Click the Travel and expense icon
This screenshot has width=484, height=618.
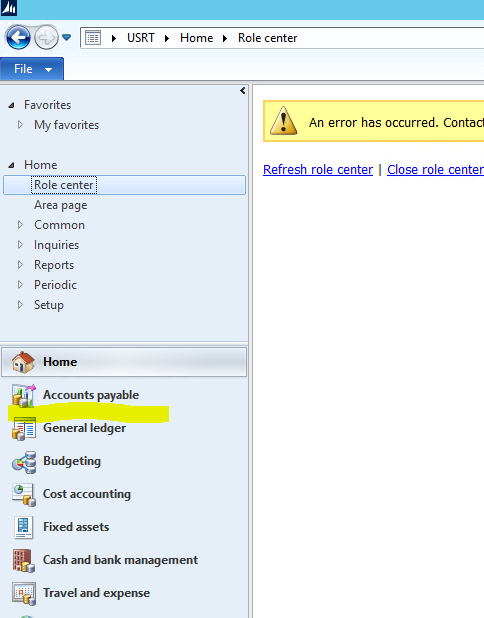point(24,594)
